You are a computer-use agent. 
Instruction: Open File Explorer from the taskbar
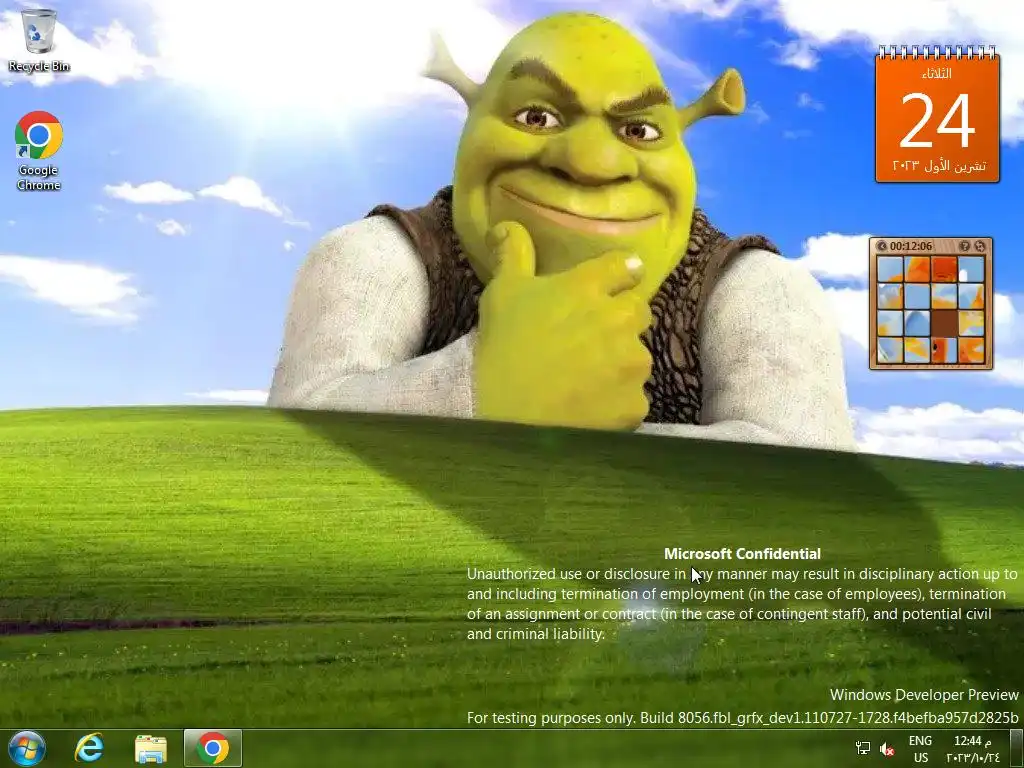[151, 748]
